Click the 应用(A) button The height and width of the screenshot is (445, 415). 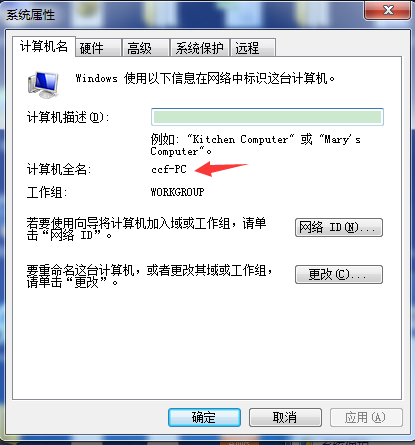point(366,417)
